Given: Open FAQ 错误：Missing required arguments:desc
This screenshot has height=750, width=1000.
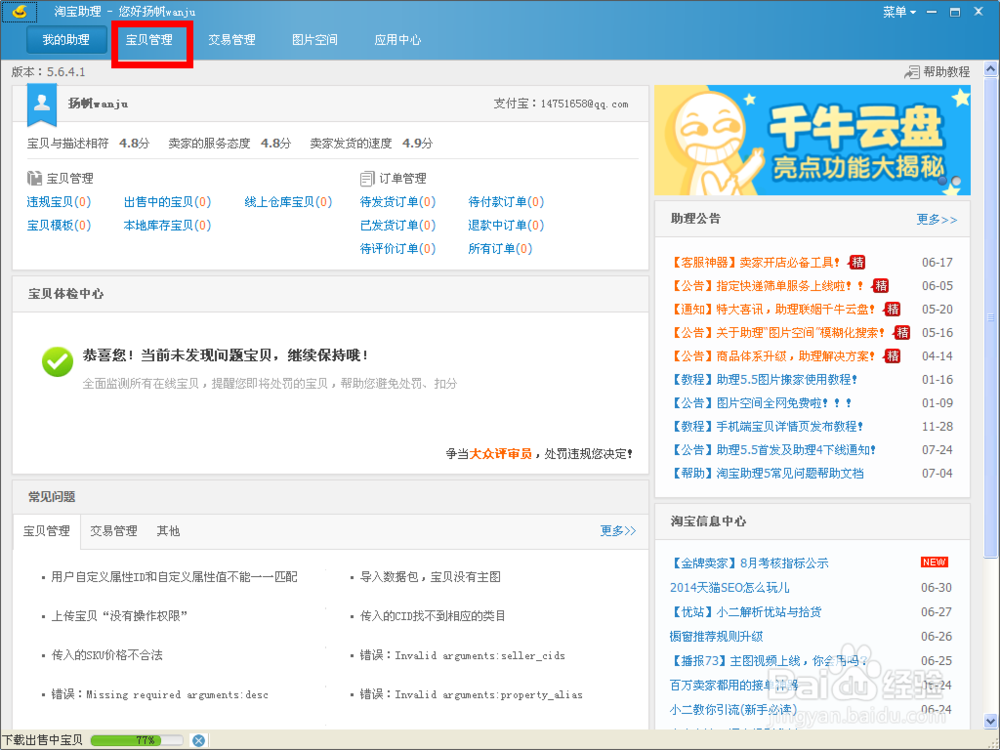Looking at the screenshot, I should pyautogui.click(x=159, y=695).
